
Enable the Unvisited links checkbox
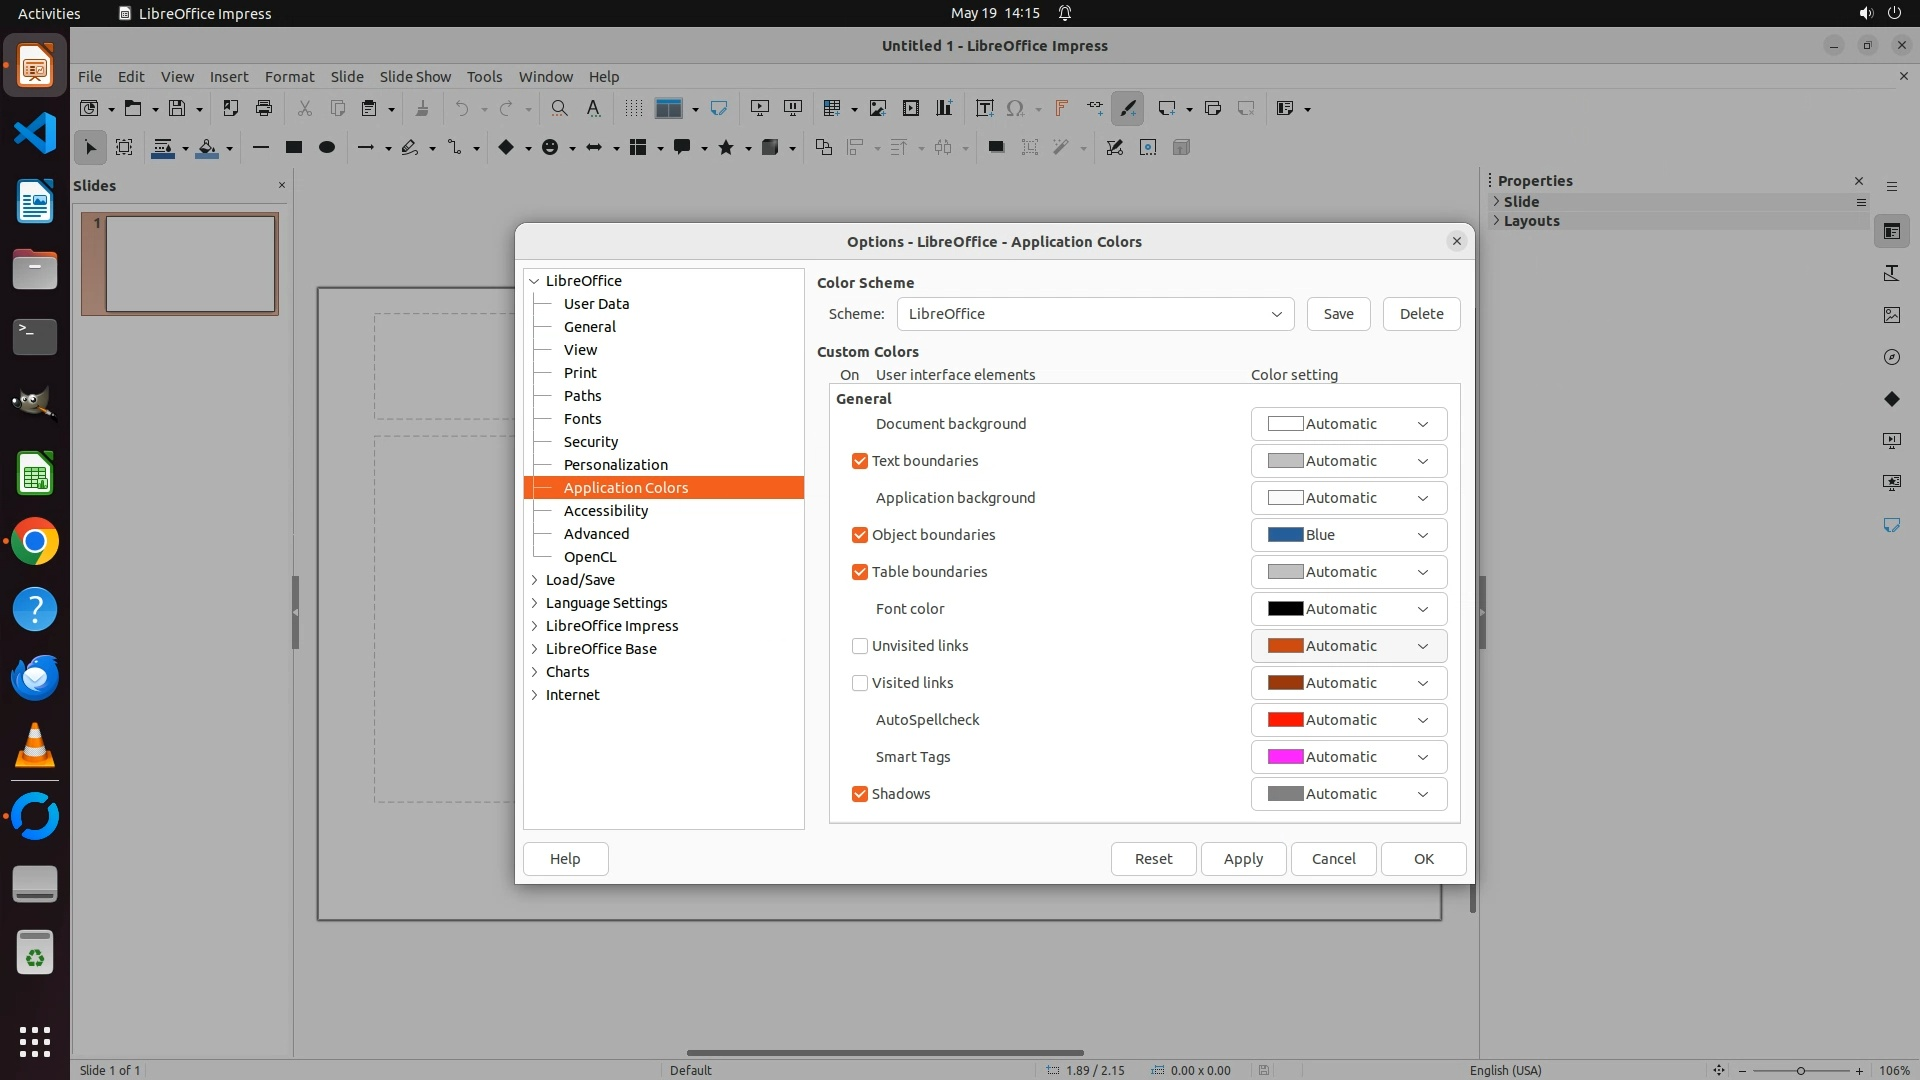(x=859, y=646)
